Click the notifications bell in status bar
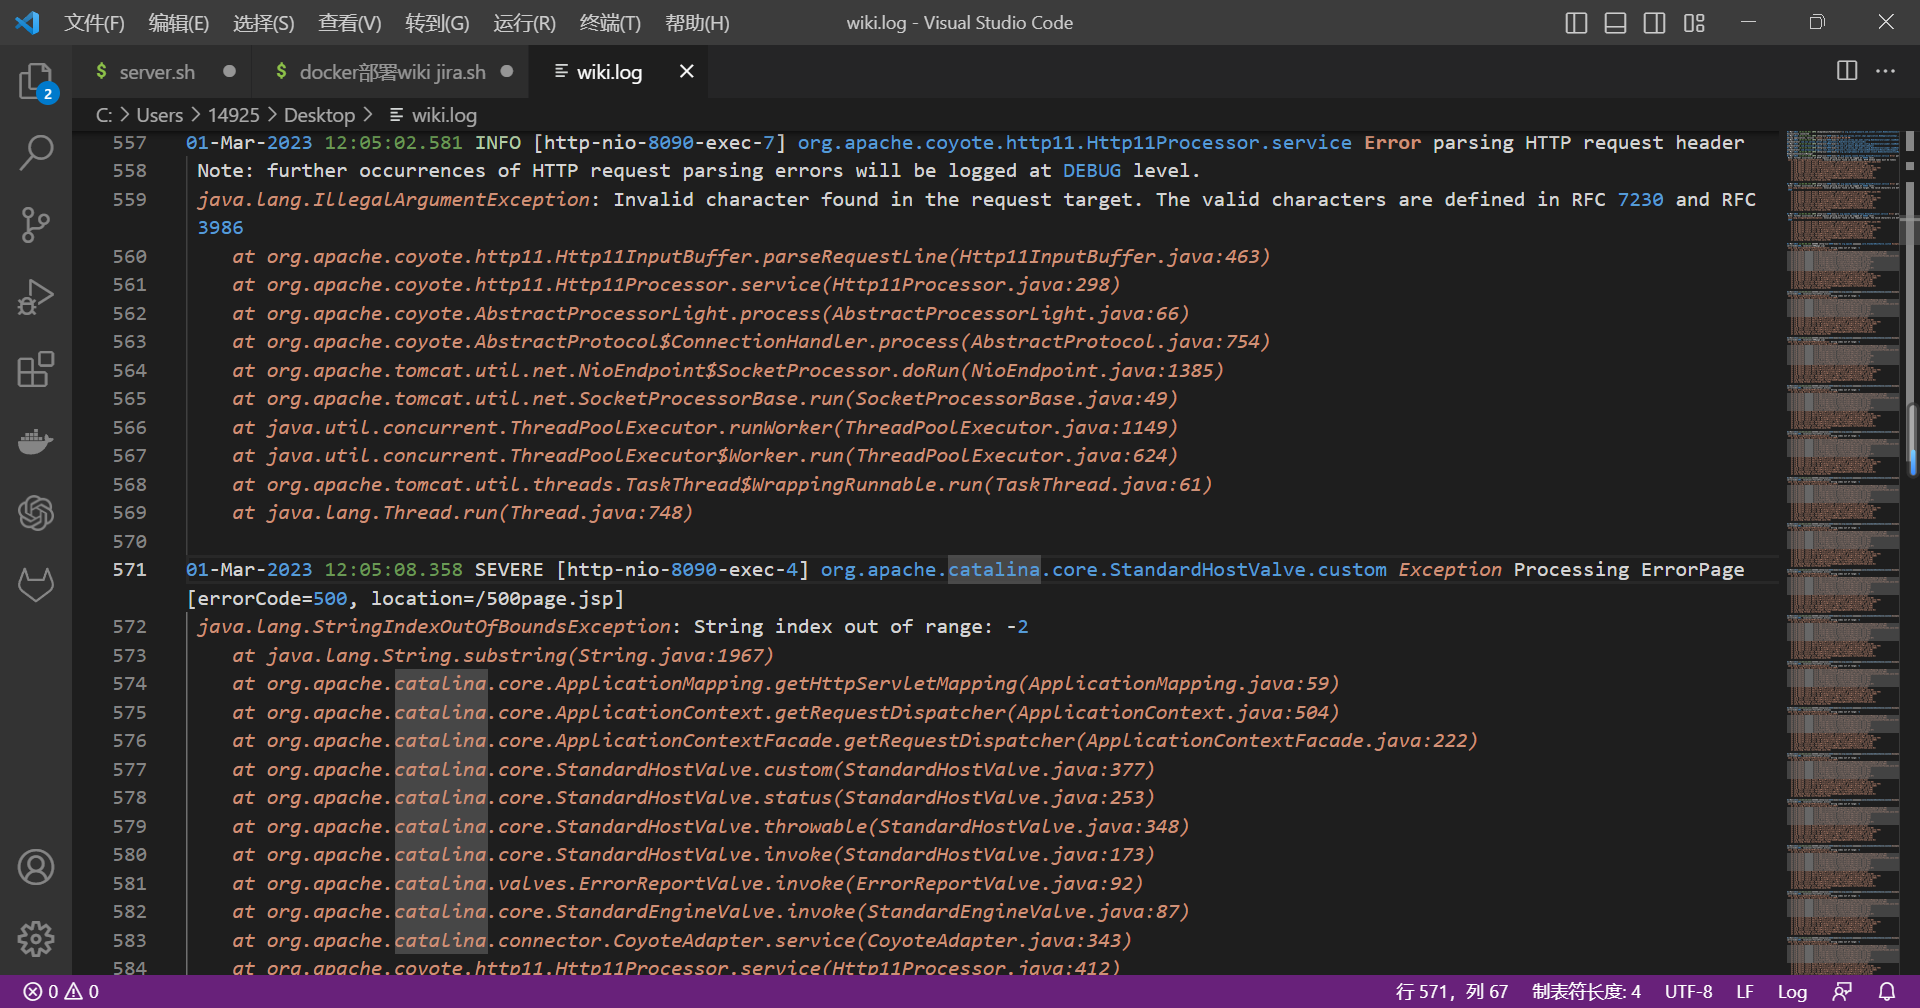The height and width of the screenshot is (1008, 1920). [1887, 992]
